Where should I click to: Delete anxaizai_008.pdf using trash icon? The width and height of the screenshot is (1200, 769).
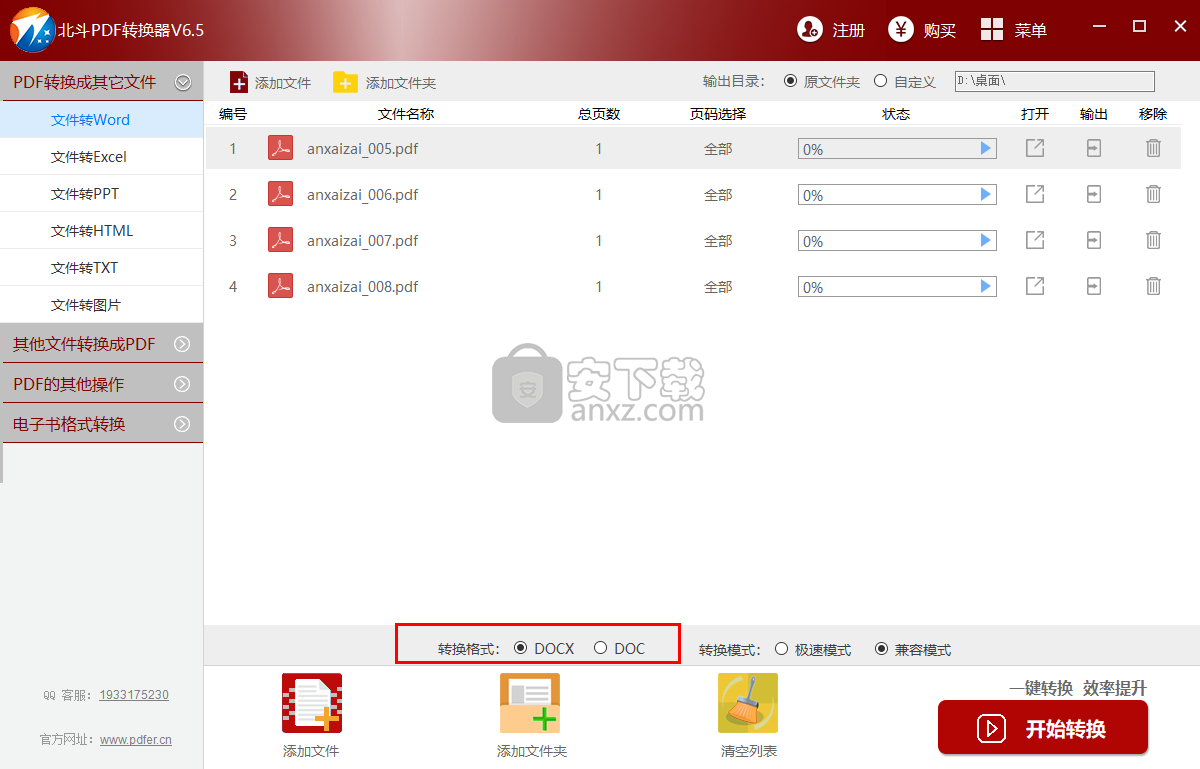click(x=1153, y=286)
